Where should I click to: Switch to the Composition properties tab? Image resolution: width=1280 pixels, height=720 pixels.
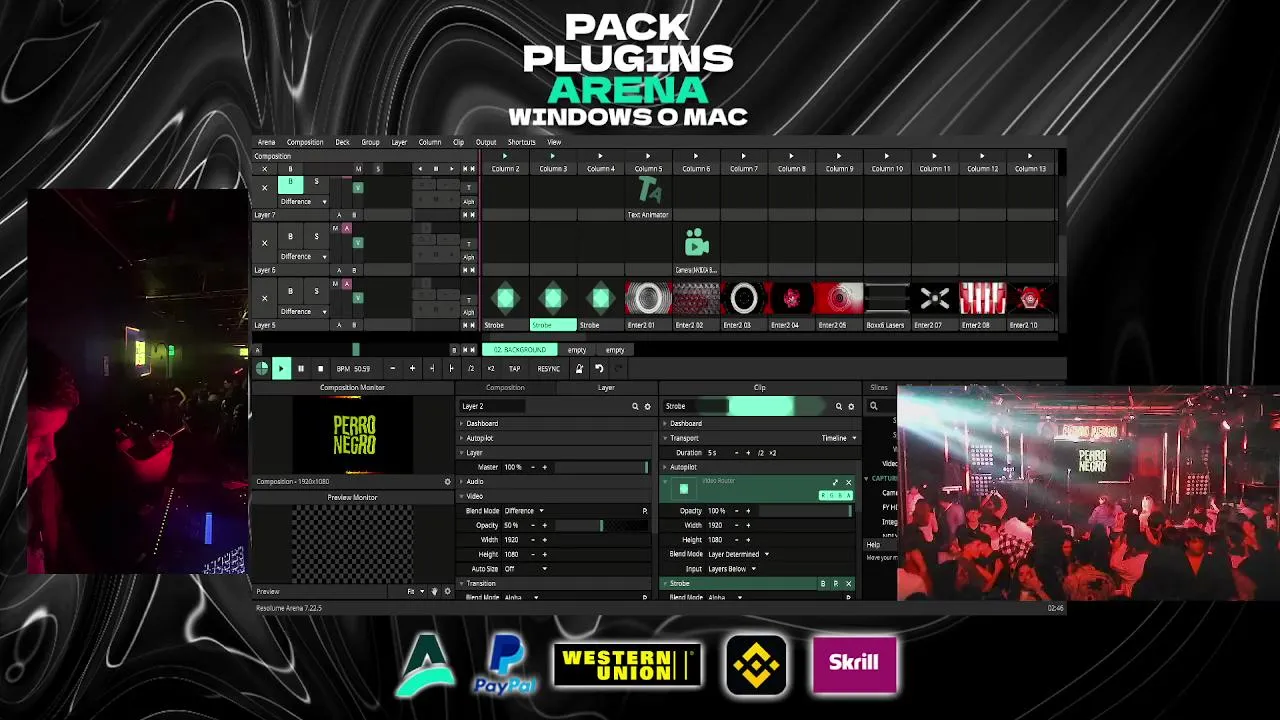(505, 388)
